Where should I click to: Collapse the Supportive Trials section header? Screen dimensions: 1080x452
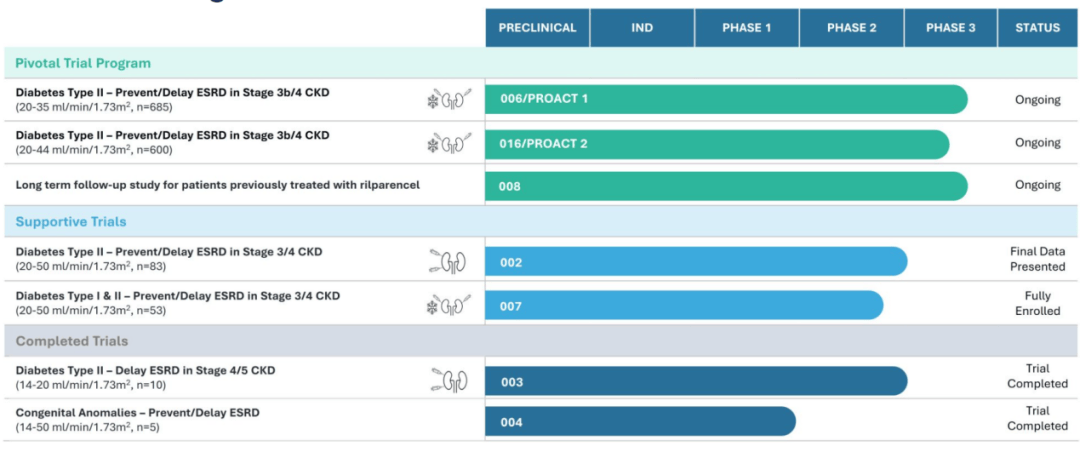click(71, 222)
